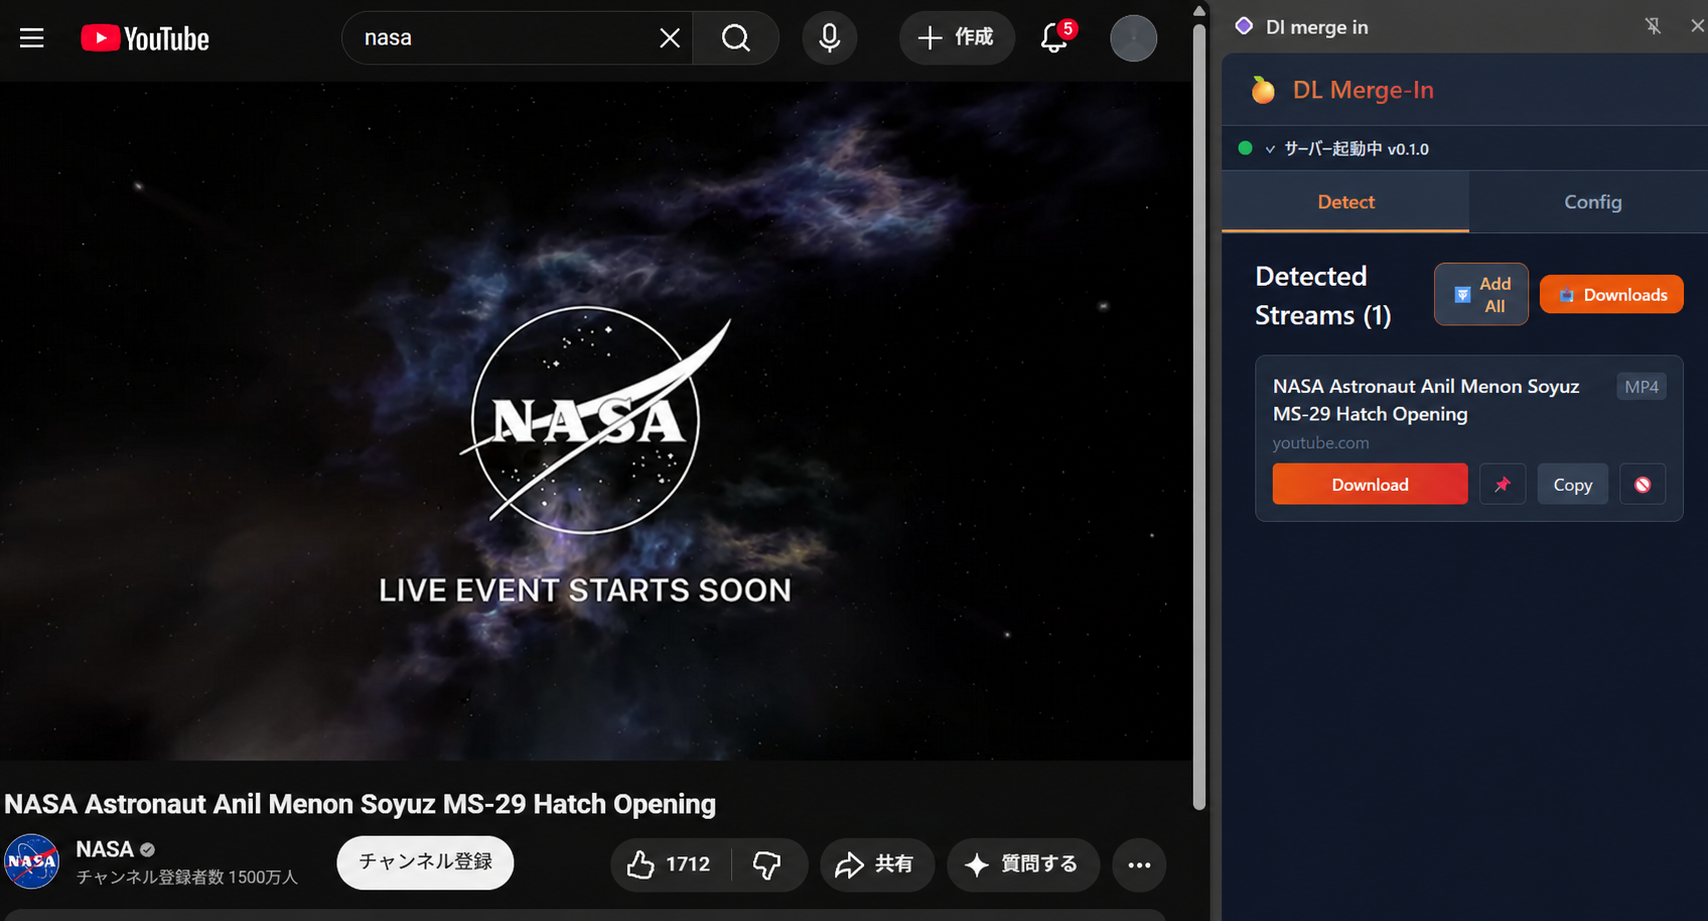This screenshot has height=921, width=1708.
Task: Open the account avatar menu
Action: click(1133, 38)
